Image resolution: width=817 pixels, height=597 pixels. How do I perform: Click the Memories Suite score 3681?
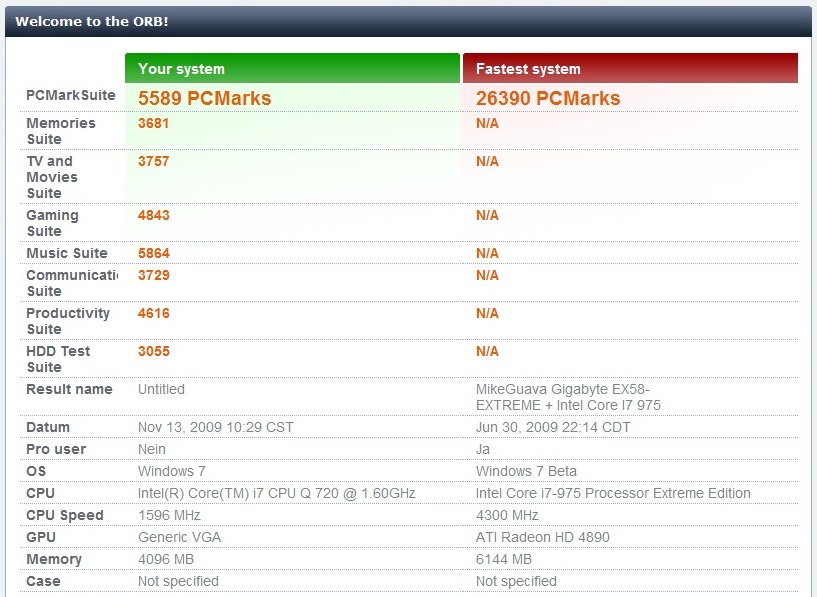point(153,123)
